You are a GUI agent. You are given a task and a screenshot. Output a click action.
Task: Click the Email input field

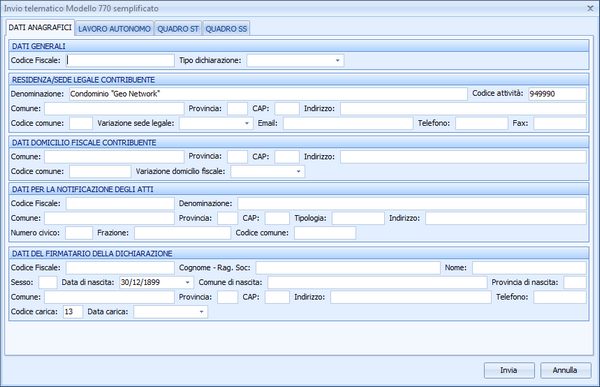point(348,123)
